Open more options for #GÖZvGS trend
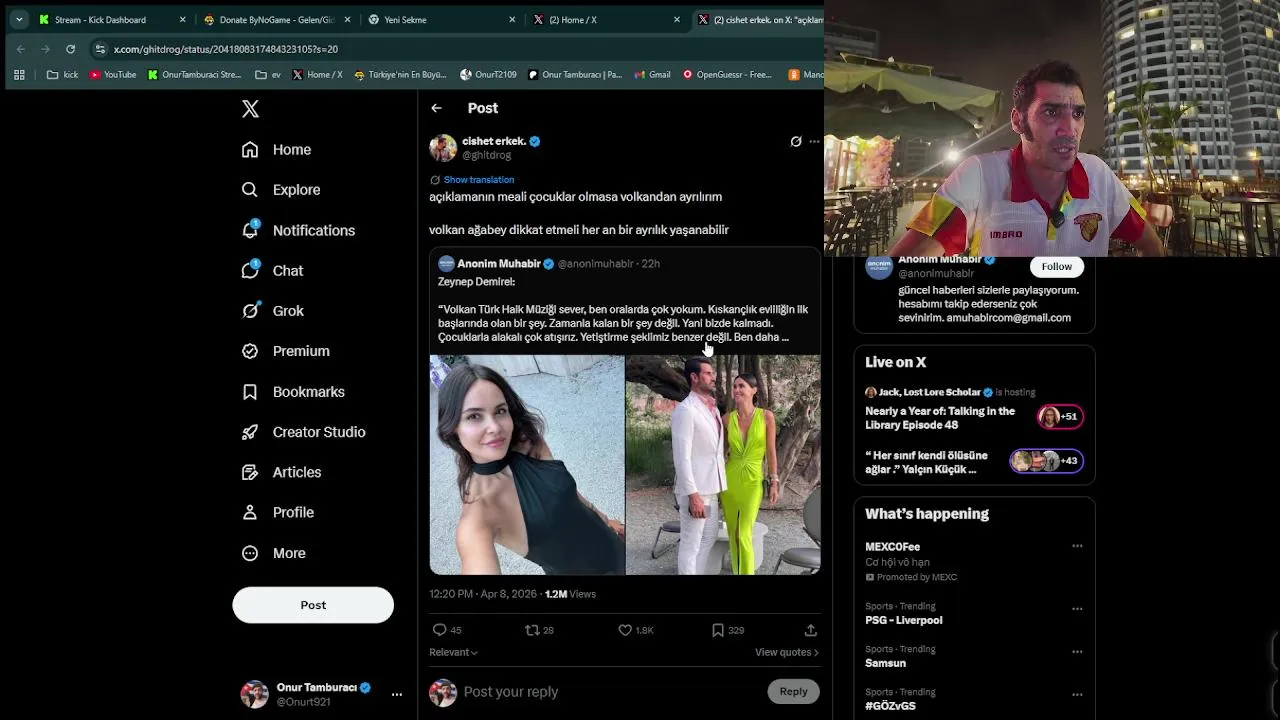This screenshot has height=720, width=1280. click(x=1077, y=694)
